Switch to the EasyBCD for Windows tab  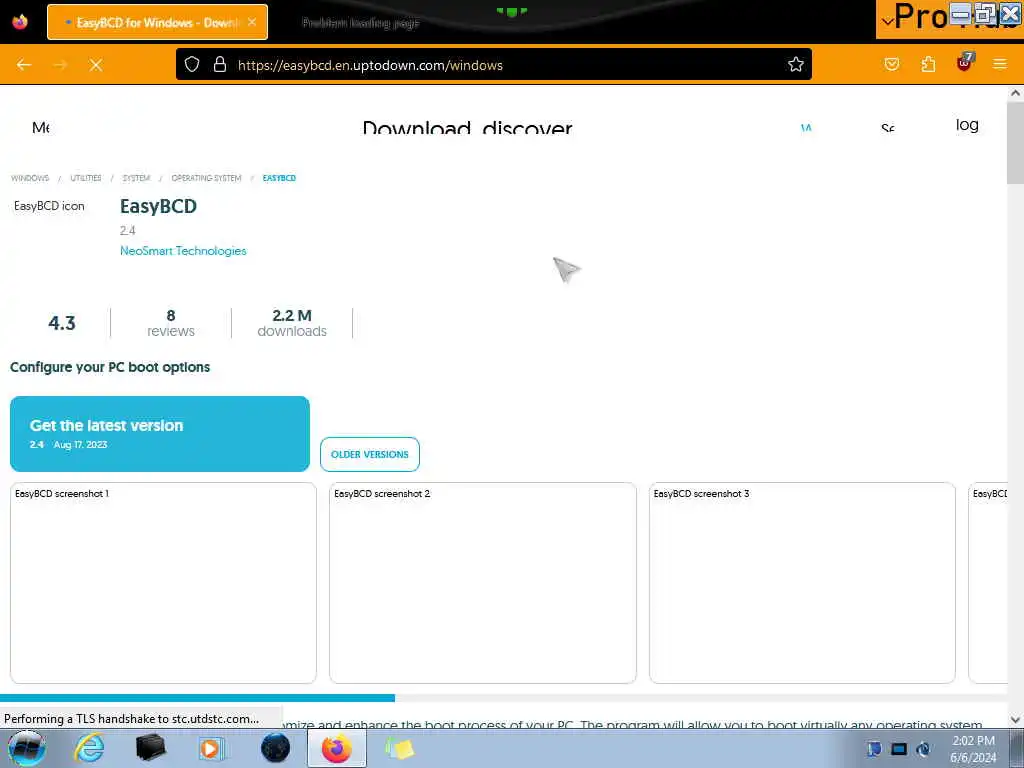pos(157,22)
